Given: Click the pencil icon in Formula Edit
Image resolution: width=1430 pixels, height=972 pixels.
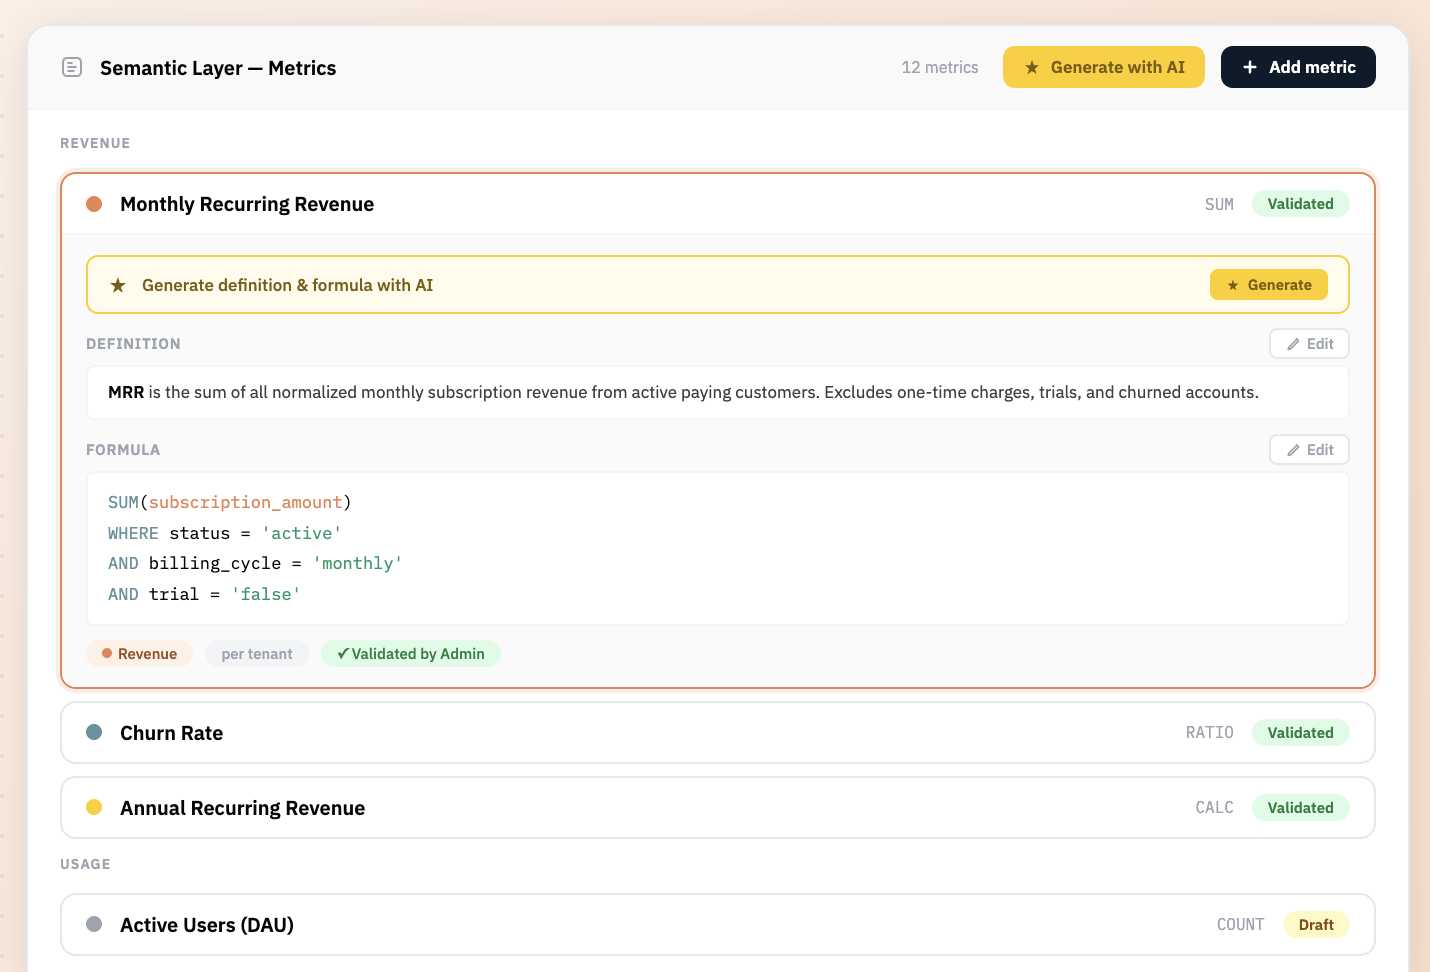Looking at the screenshot, I should pos(1293,450).
